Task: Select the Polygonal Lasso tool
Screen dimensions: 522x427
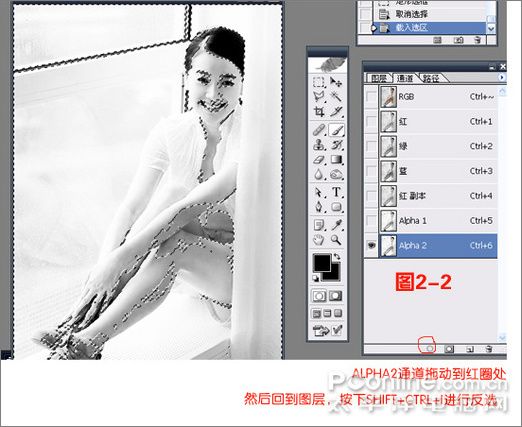Action: click(x=319, y=97)
